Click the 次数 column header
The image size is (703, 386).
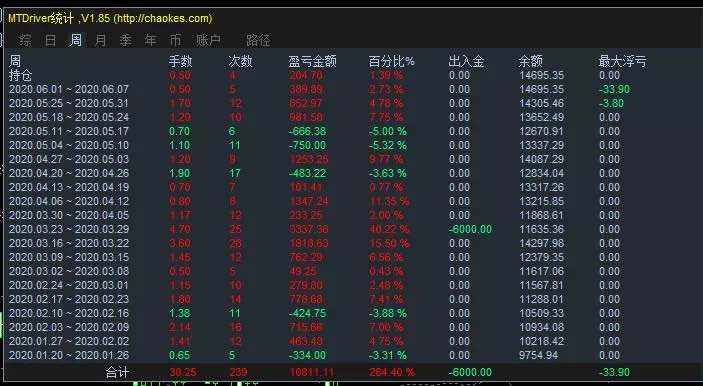point(240,61)
